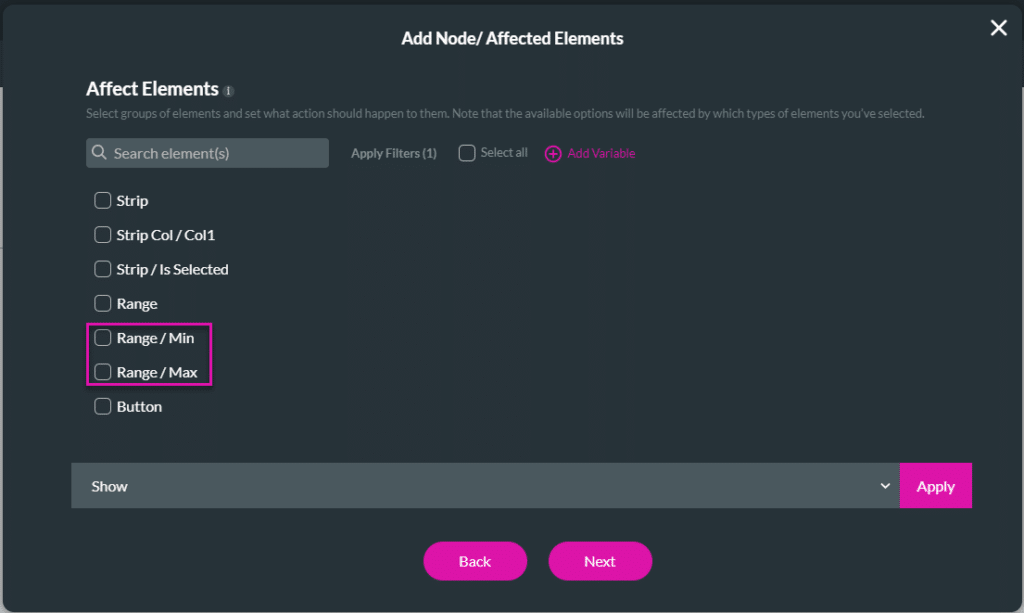Select the Range checkbox

click(x=102, y=304)
